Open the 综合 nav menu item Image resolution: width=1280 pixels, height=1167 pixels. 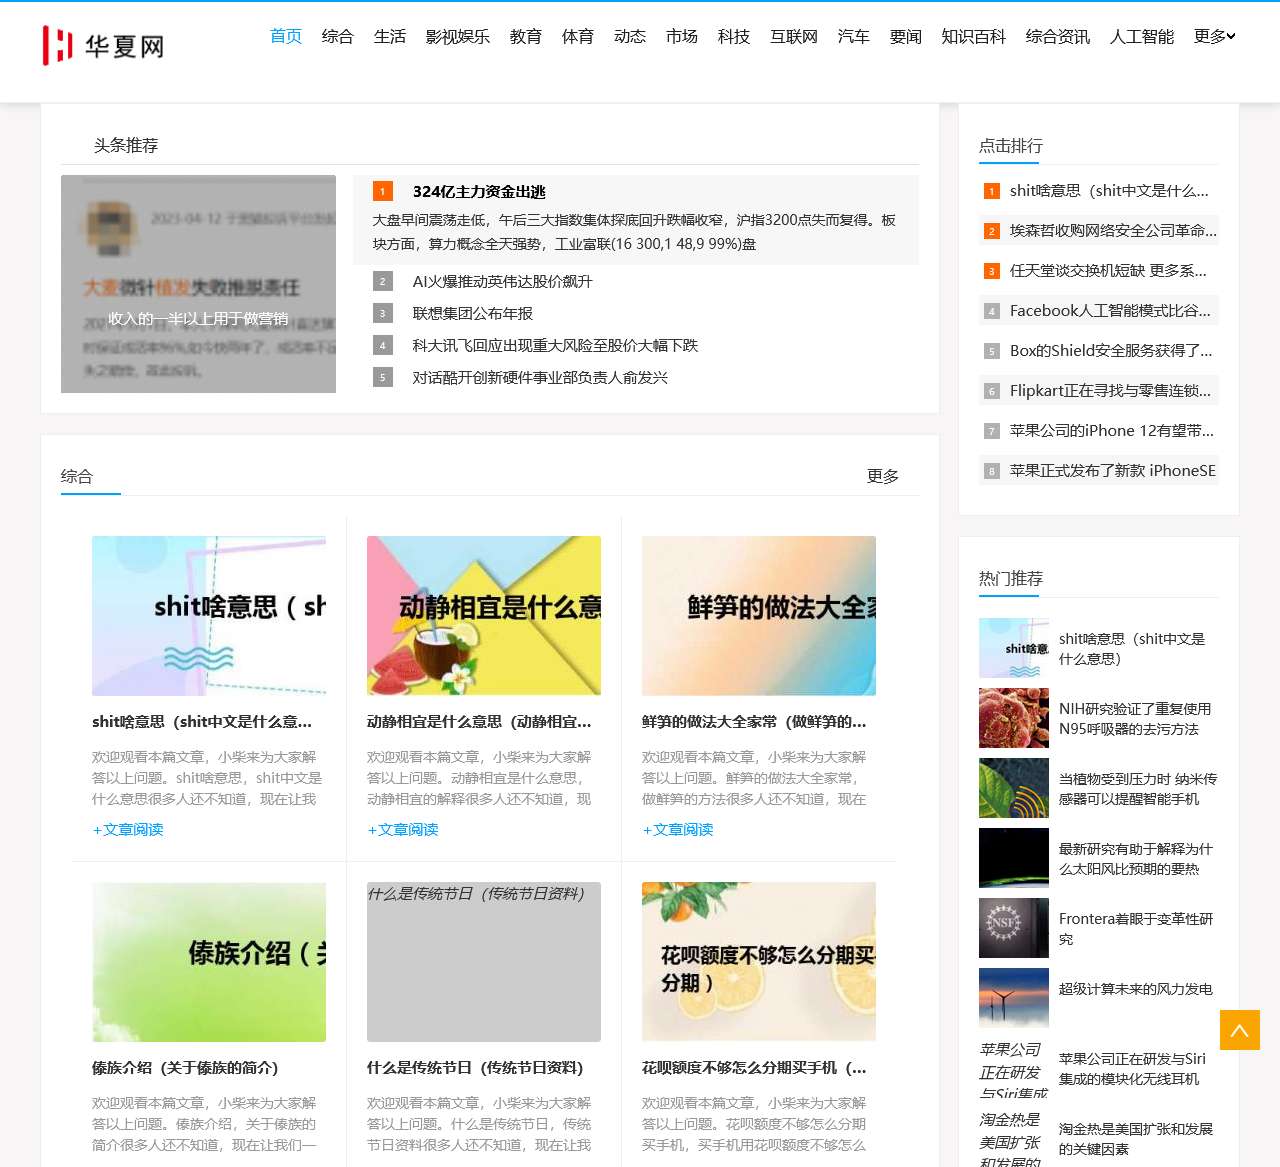338,36
